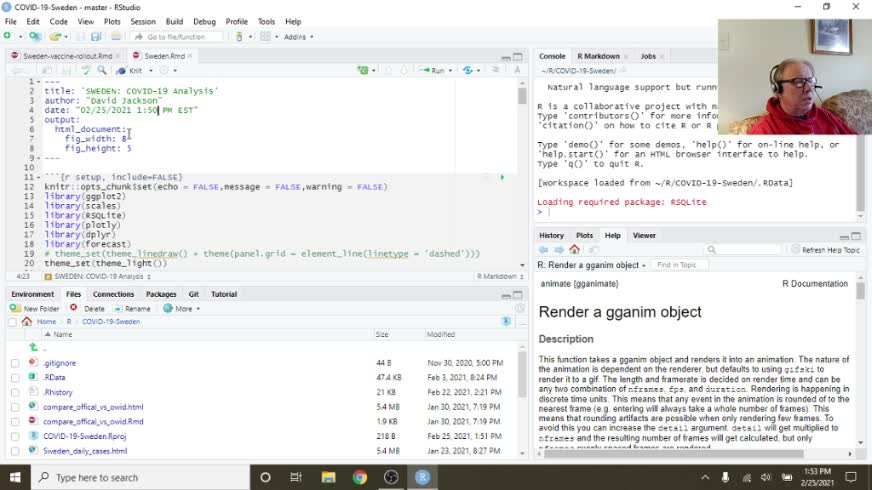Click the spell check icon in the editor toolbar
The width and height of the screenshot is (872, 490).
(x=86, y=70)
